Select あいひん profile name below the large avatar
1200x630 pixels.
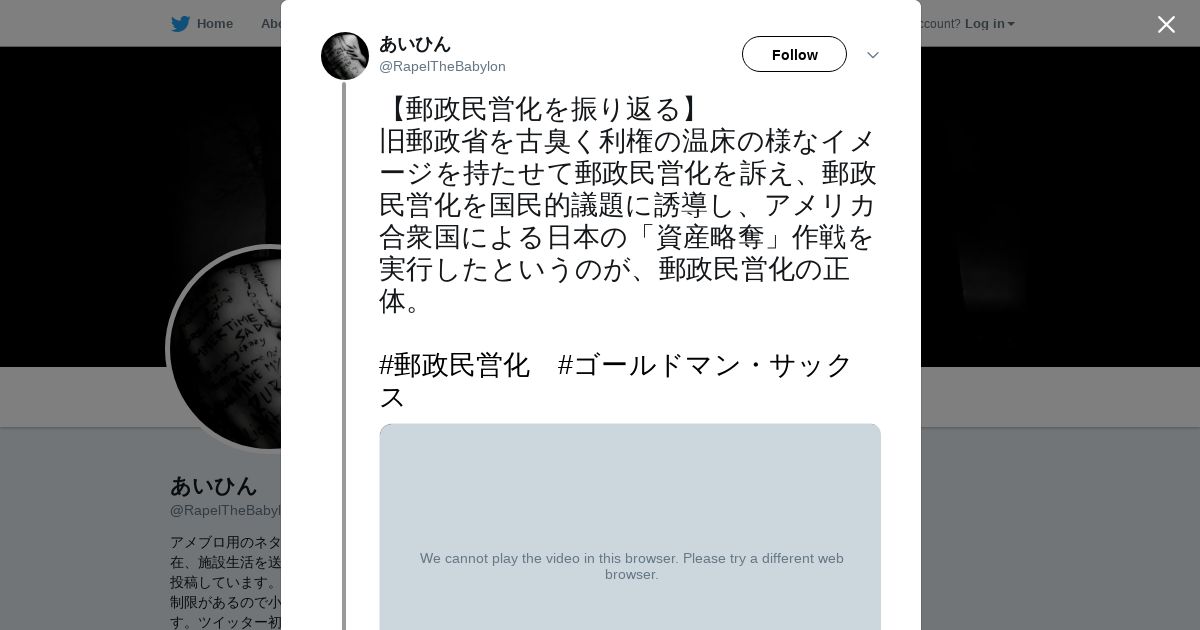214,487
